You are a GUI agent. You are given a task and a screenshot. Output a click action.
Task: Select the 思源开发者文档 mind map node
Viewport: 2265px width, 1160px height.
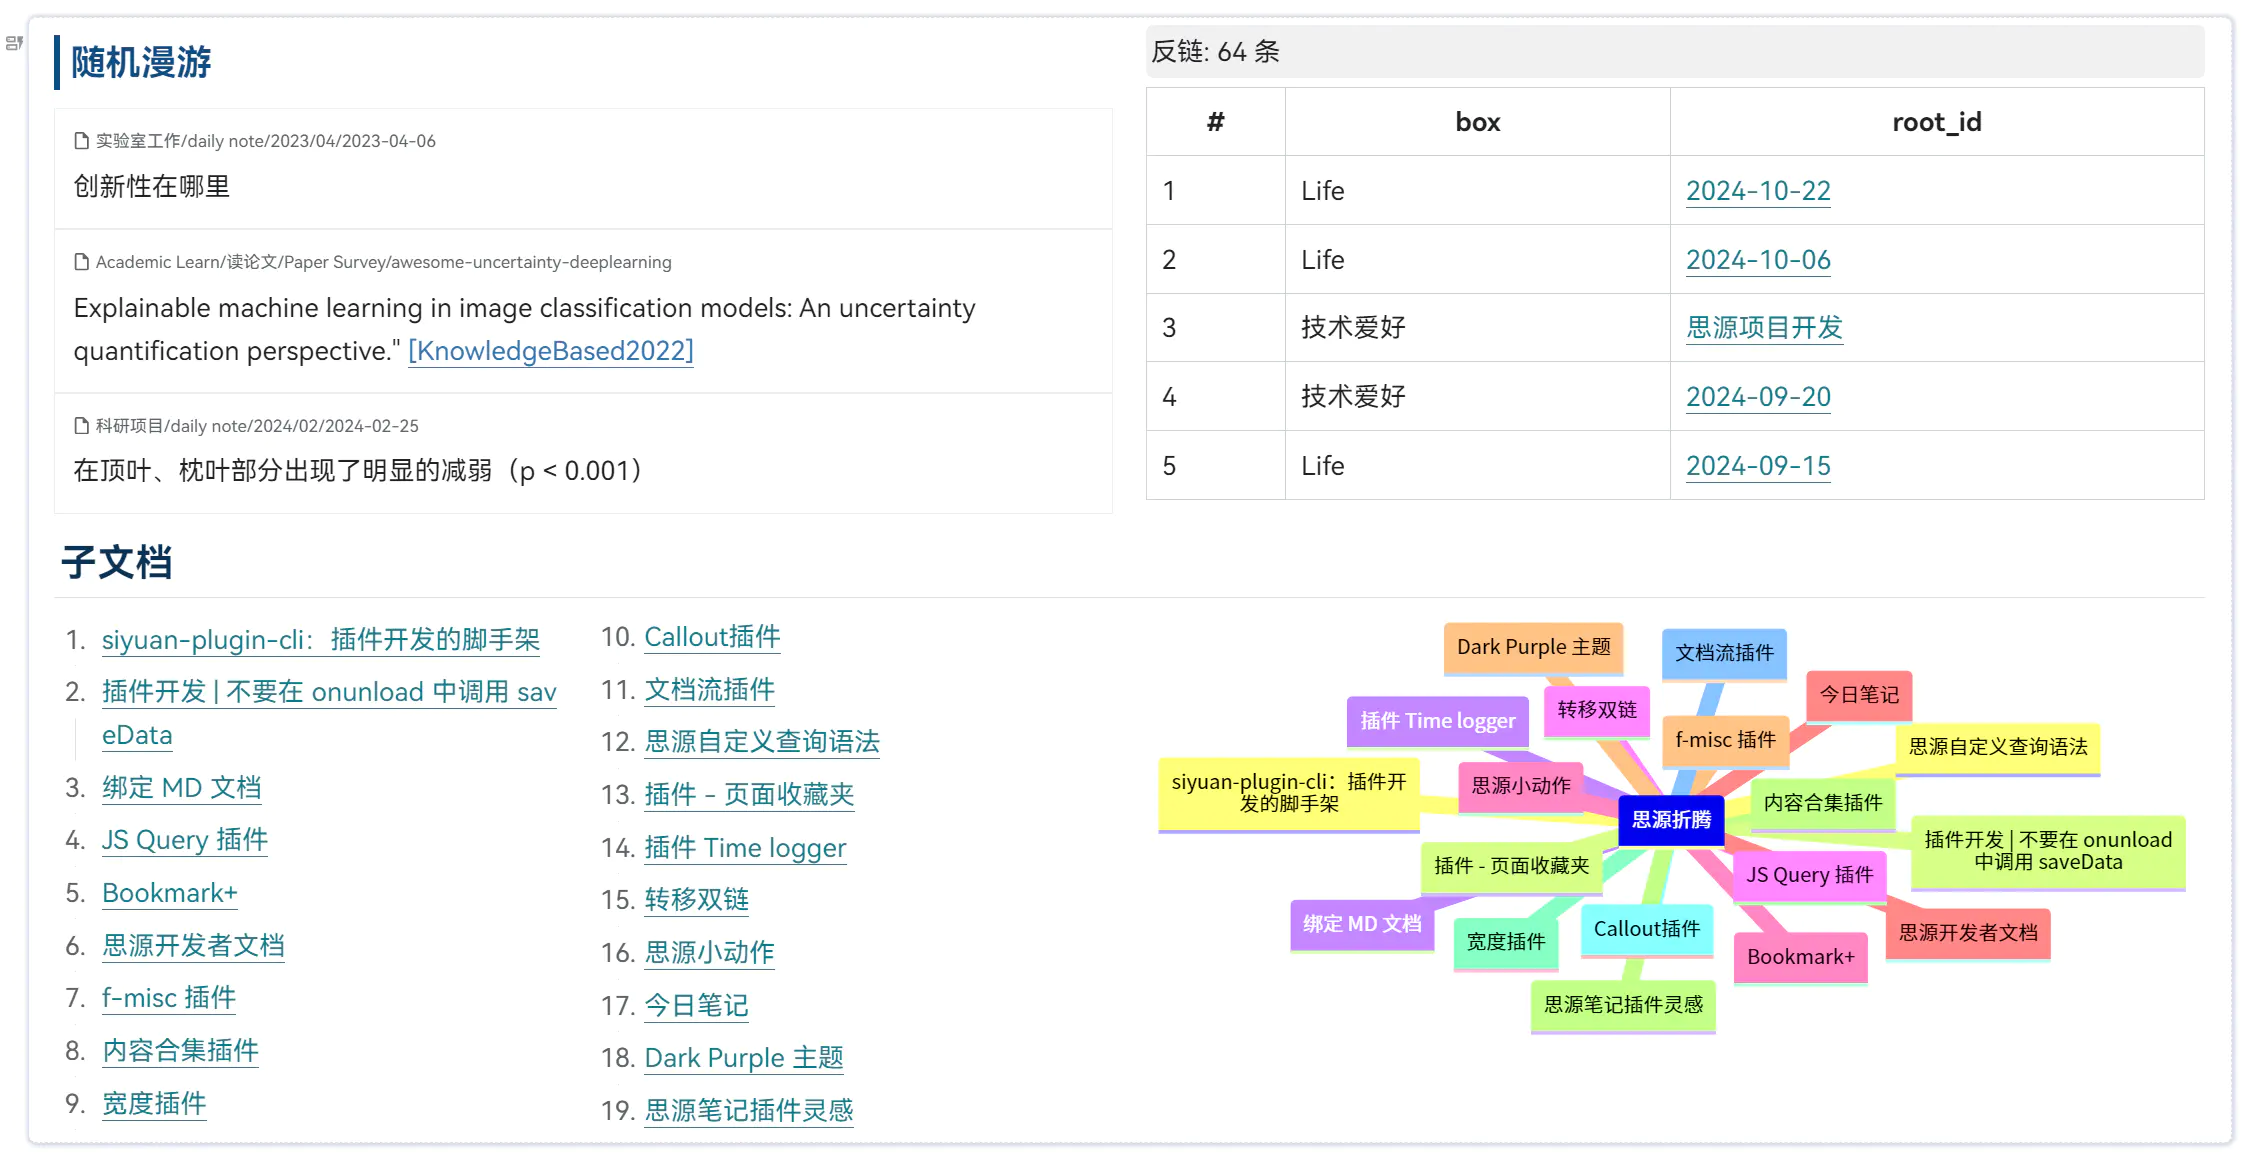pos(1967,933)
